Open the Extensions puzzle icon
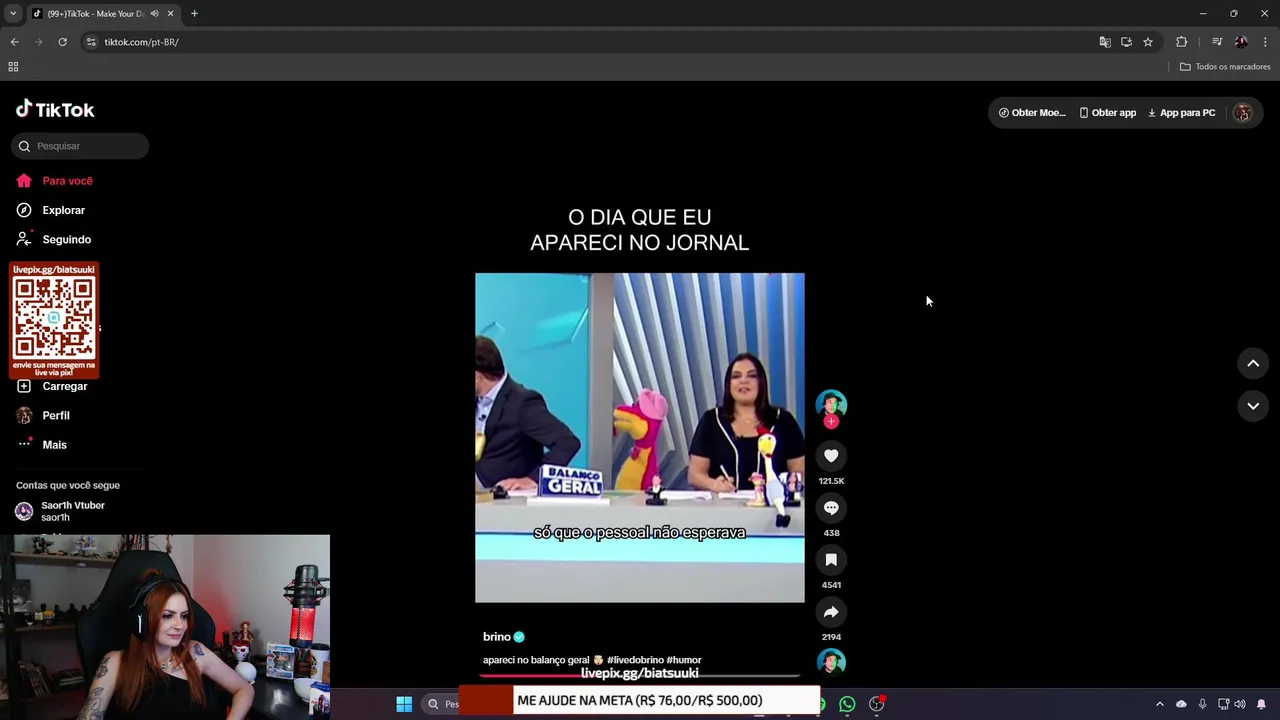The height and width of the screenshot is (720, 1280). [x=1182, y=42]
